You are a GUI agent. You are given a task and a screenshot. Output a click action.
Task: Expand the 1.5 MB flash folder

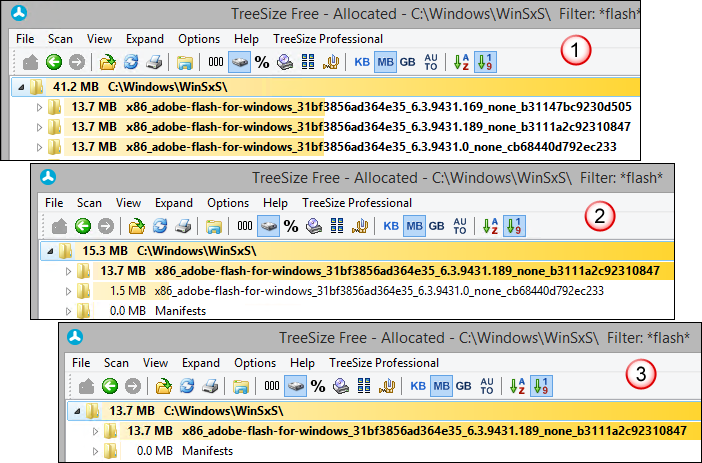pyautogui.click(x=68, y=291)
